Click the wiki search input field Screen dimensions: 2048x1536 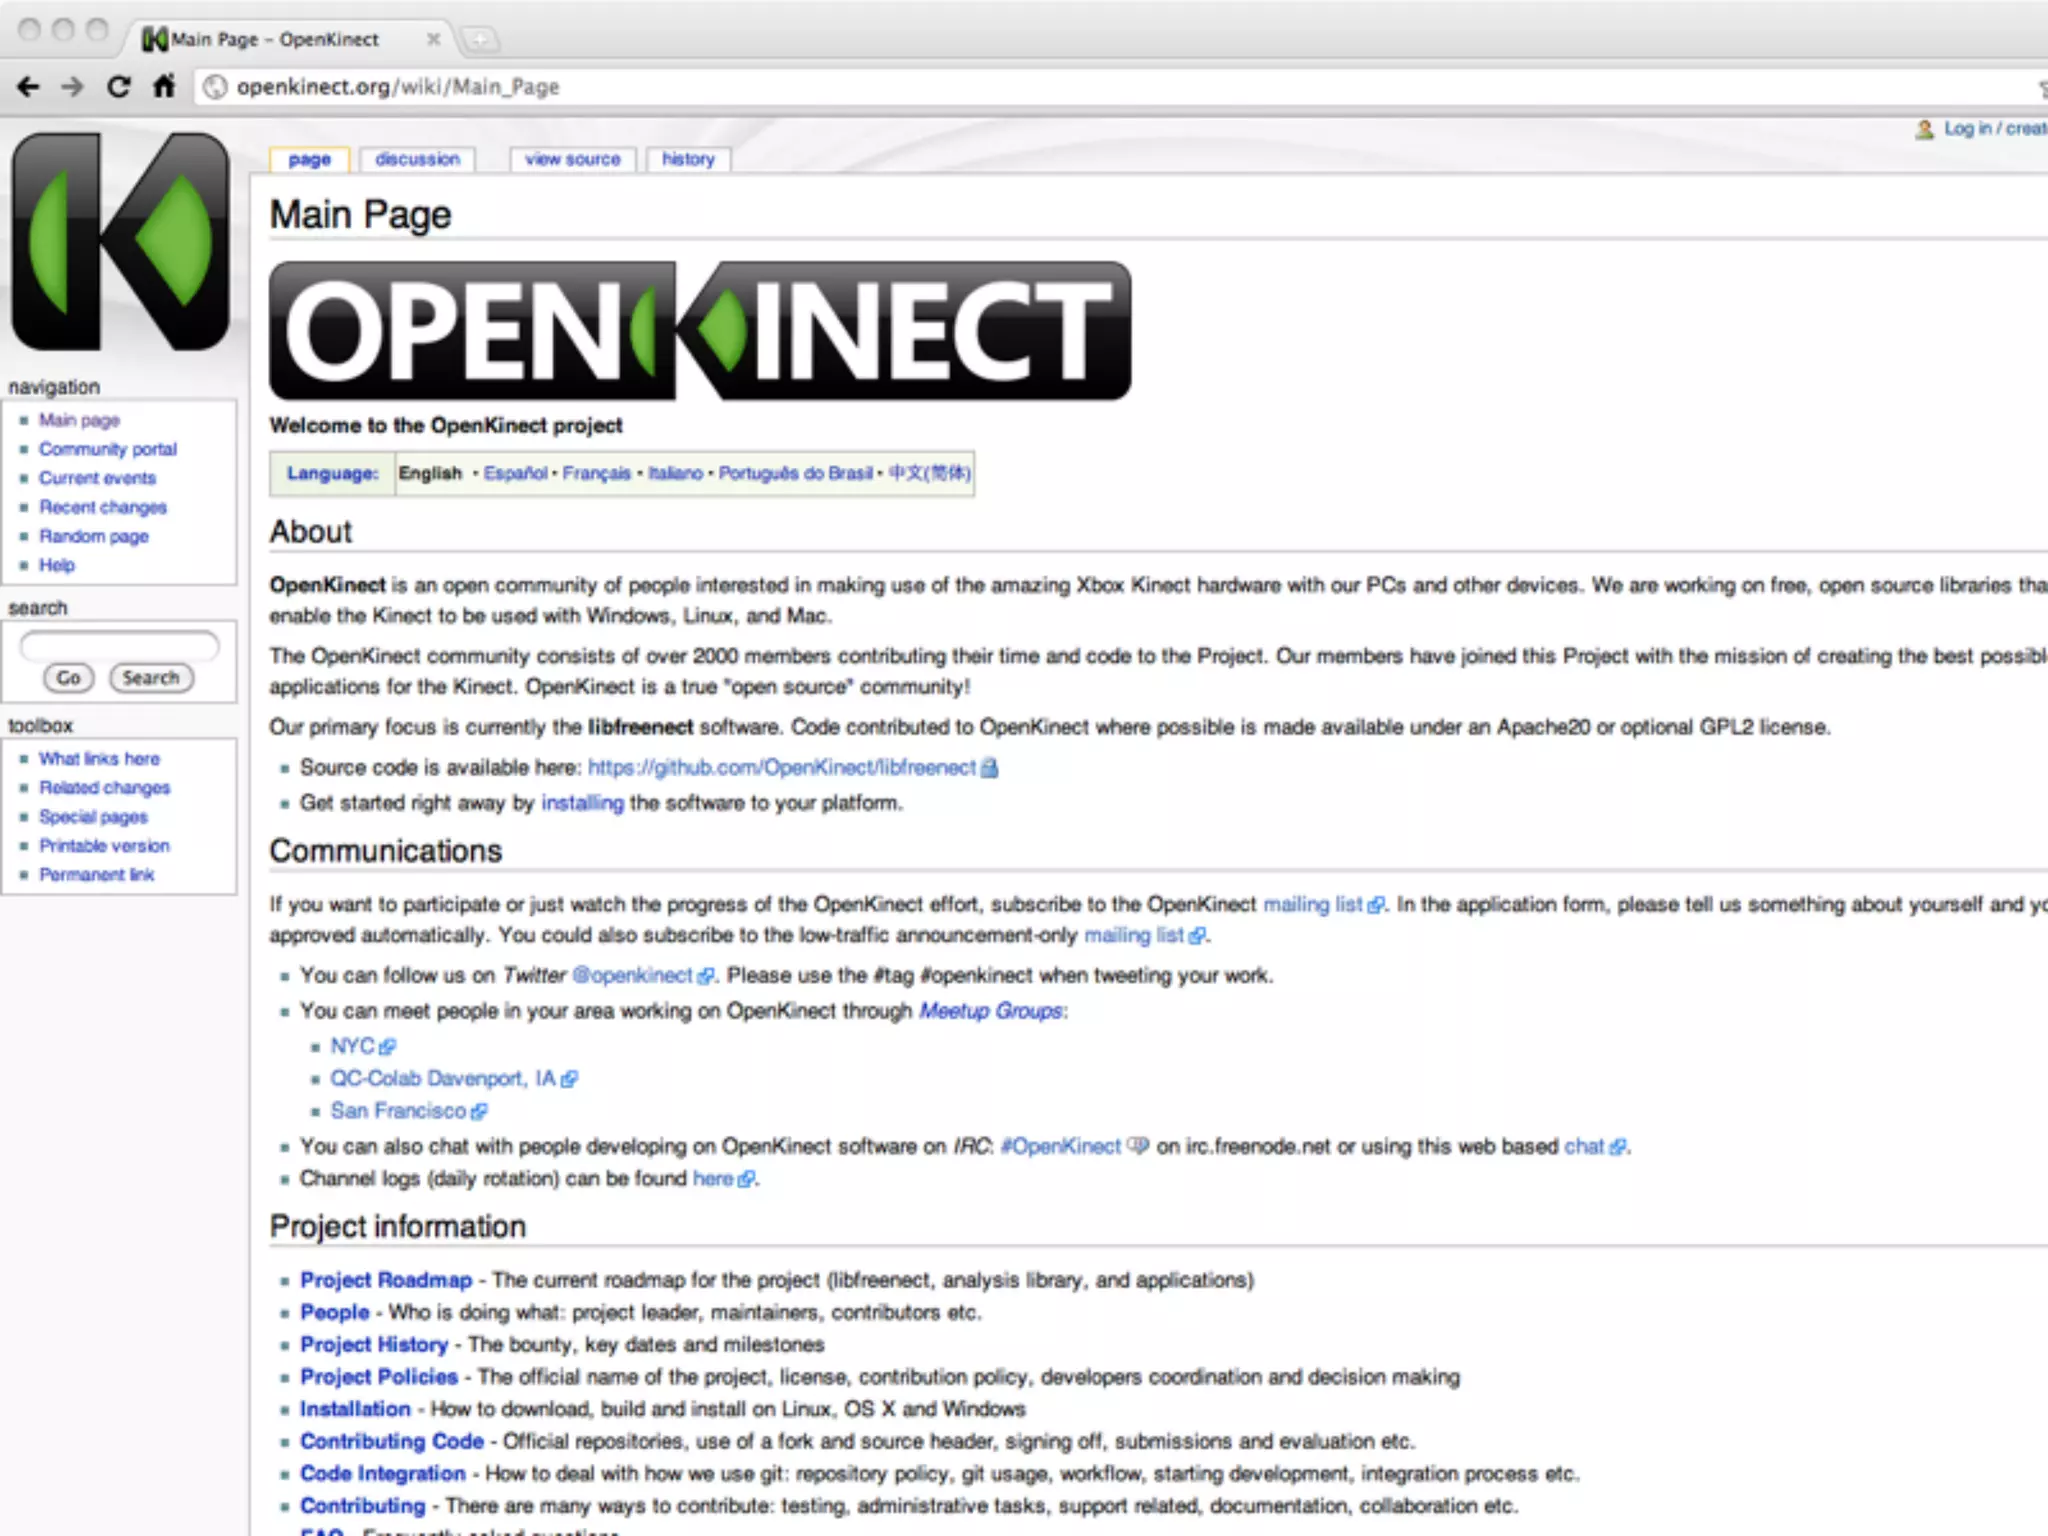119,646
